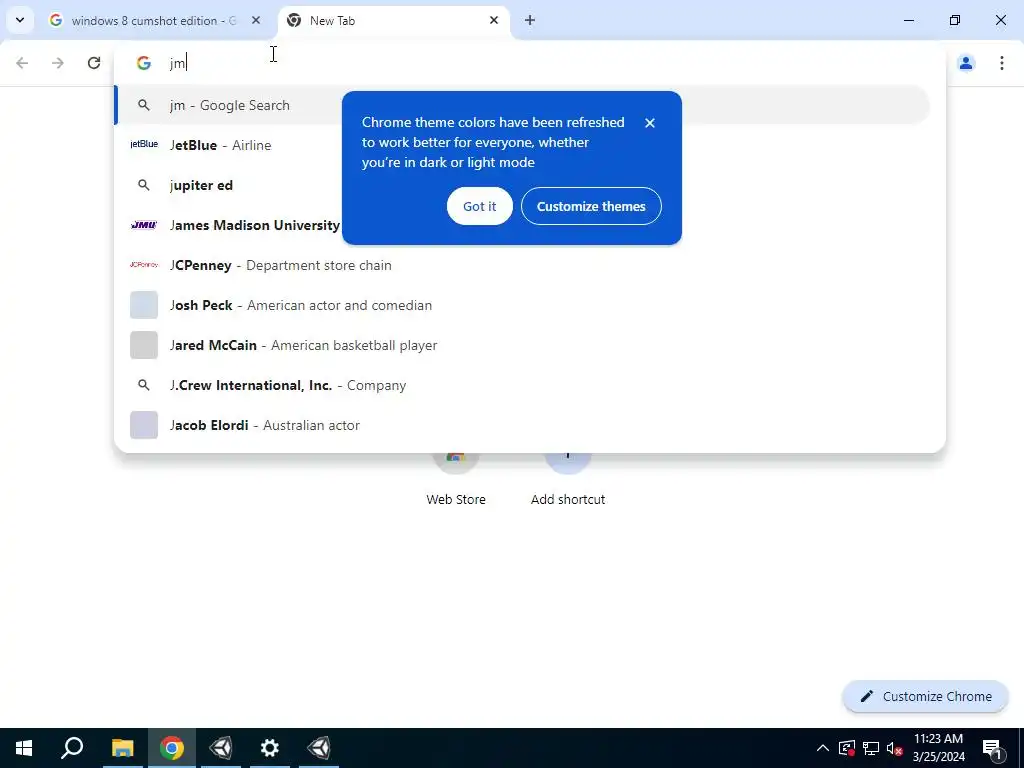Switch to the windows 8 Google search tab
The width and height of the screenshot is (1024, 768).
[152, 20]
